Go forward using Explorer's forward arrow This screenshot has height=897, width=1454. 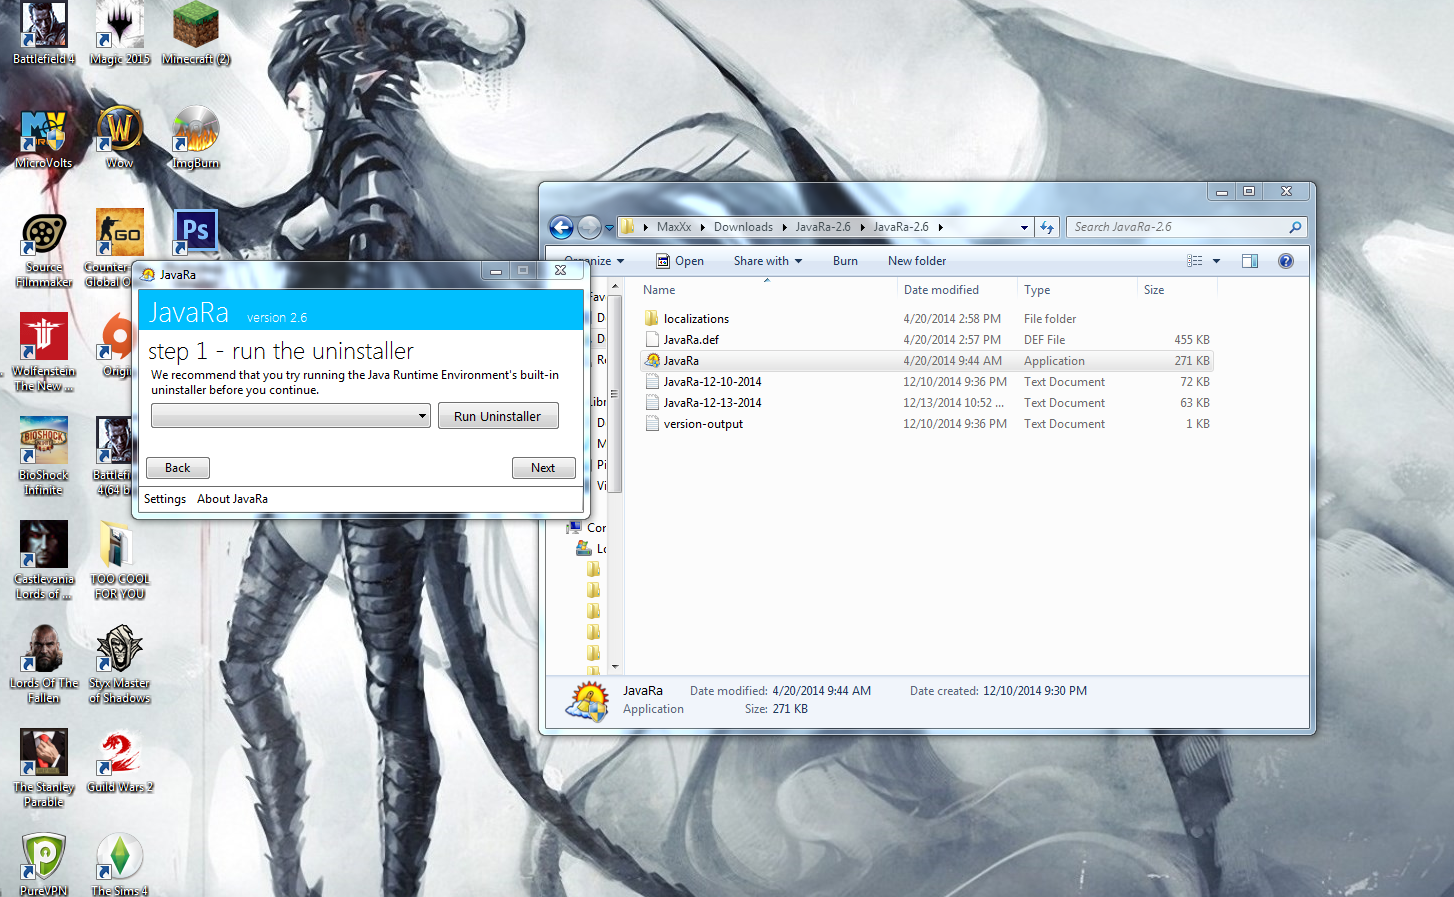pyautogui.click(x=590, y=228)
